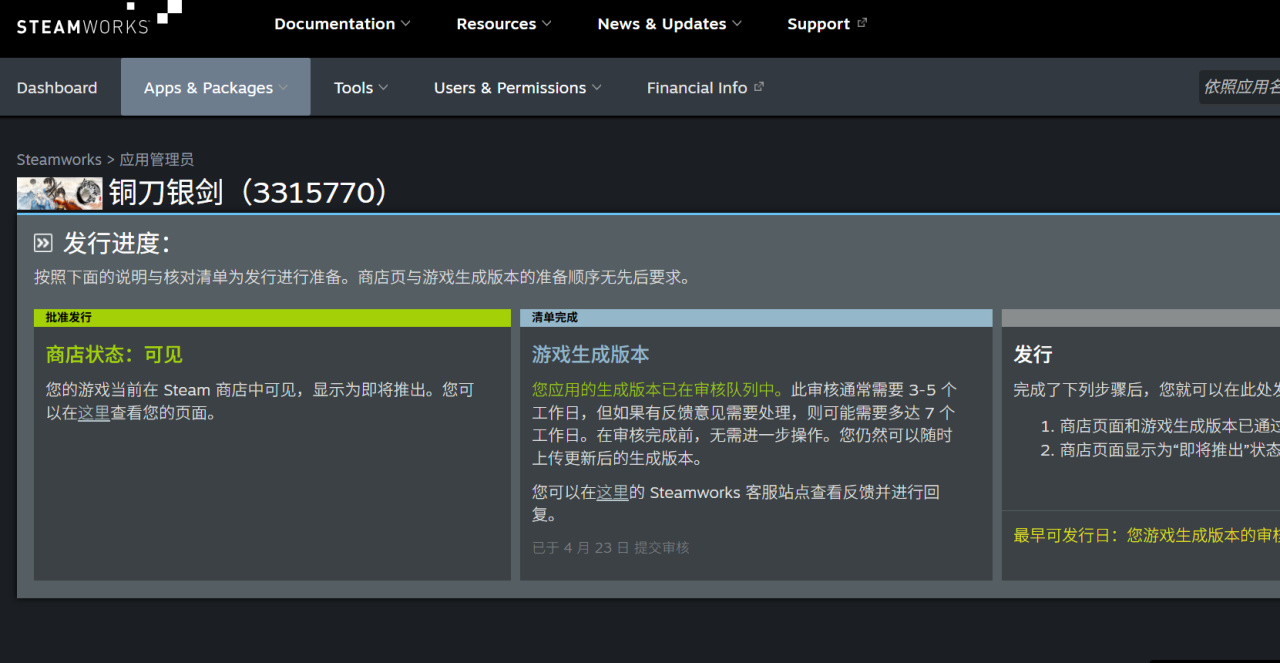
Task: Collapse the 发行进度 section icon
Action: pos(43,243)
